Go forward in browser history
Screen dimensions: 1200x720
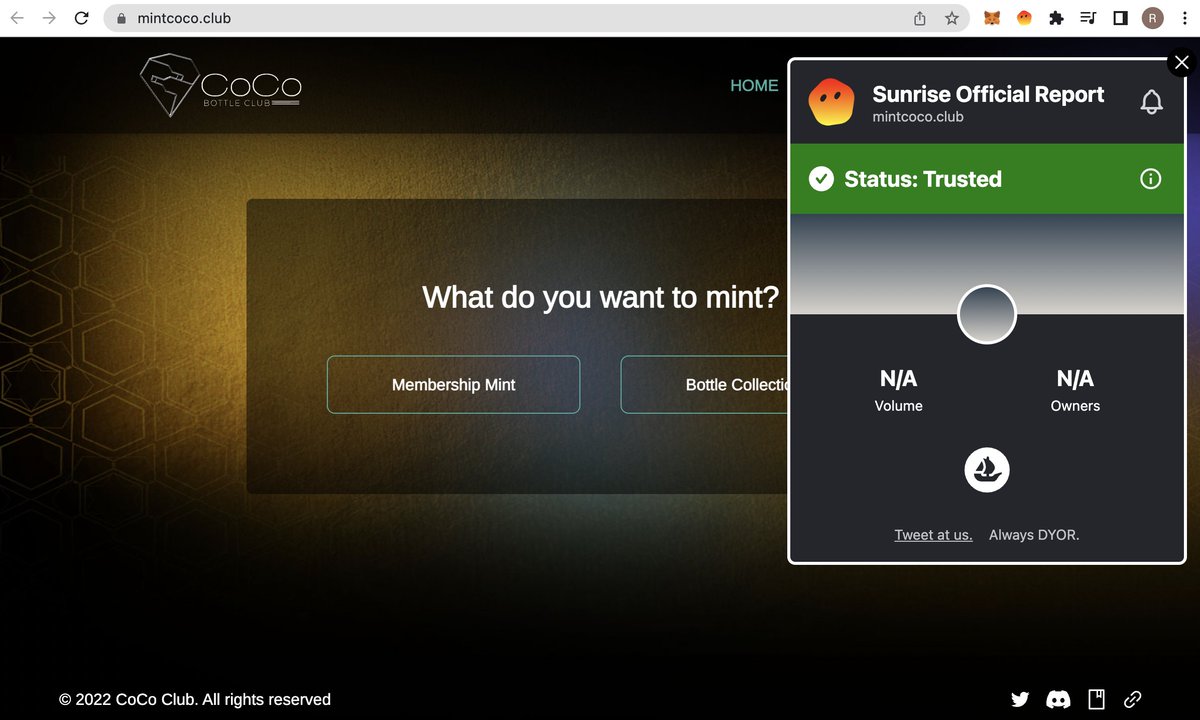(49, 18)
